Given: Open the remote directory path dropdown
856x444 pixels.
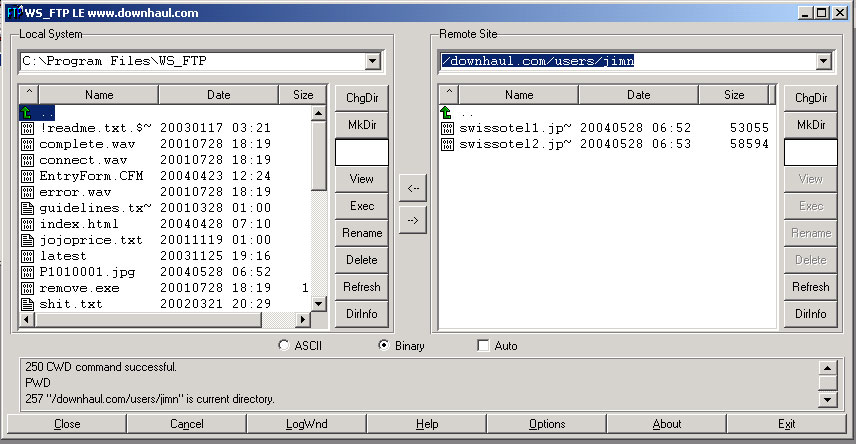Looking at the screenshot, I should click(x=824, y=61).
